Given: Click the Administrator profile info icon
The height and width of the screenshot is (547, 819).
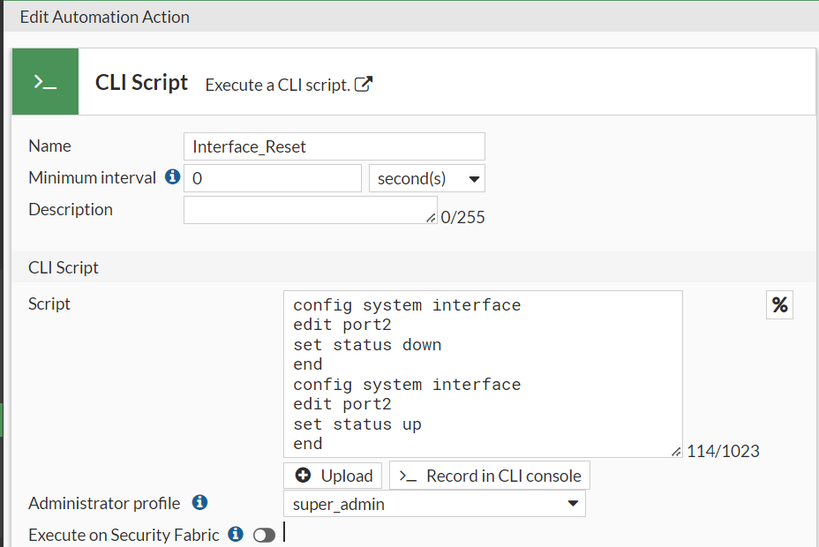Looking at the screenshot, I should 199,502.
